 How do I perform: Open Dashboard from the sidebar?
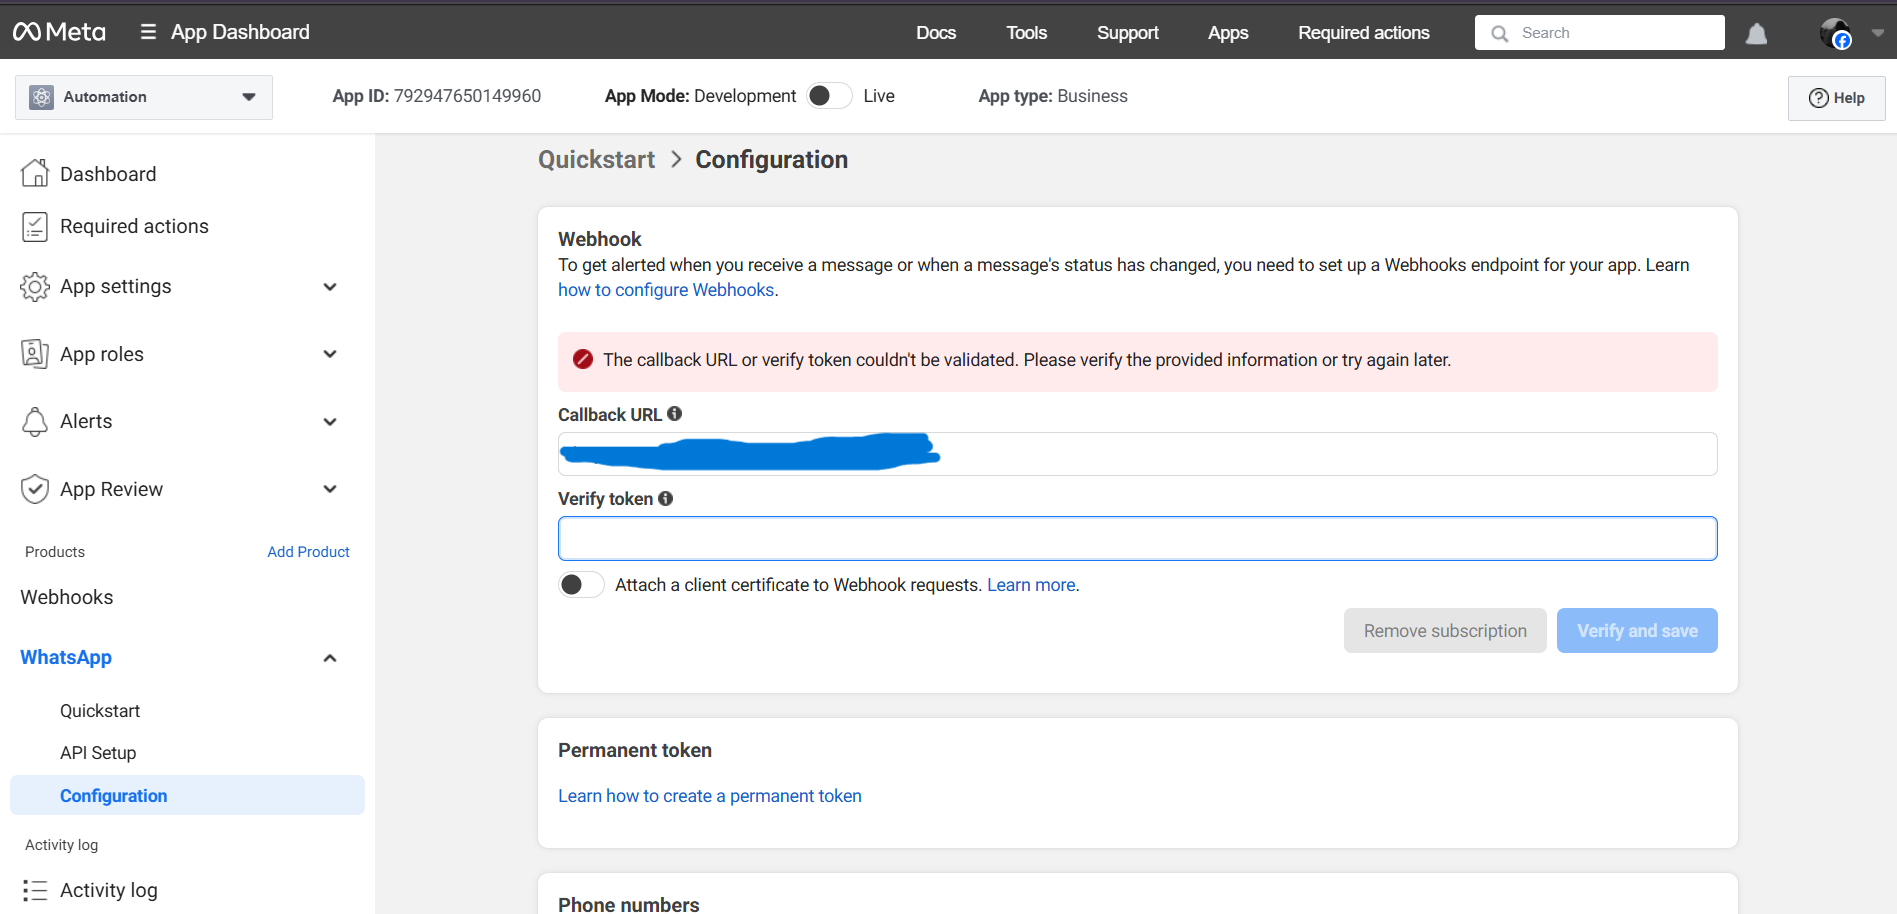(108, 174)
